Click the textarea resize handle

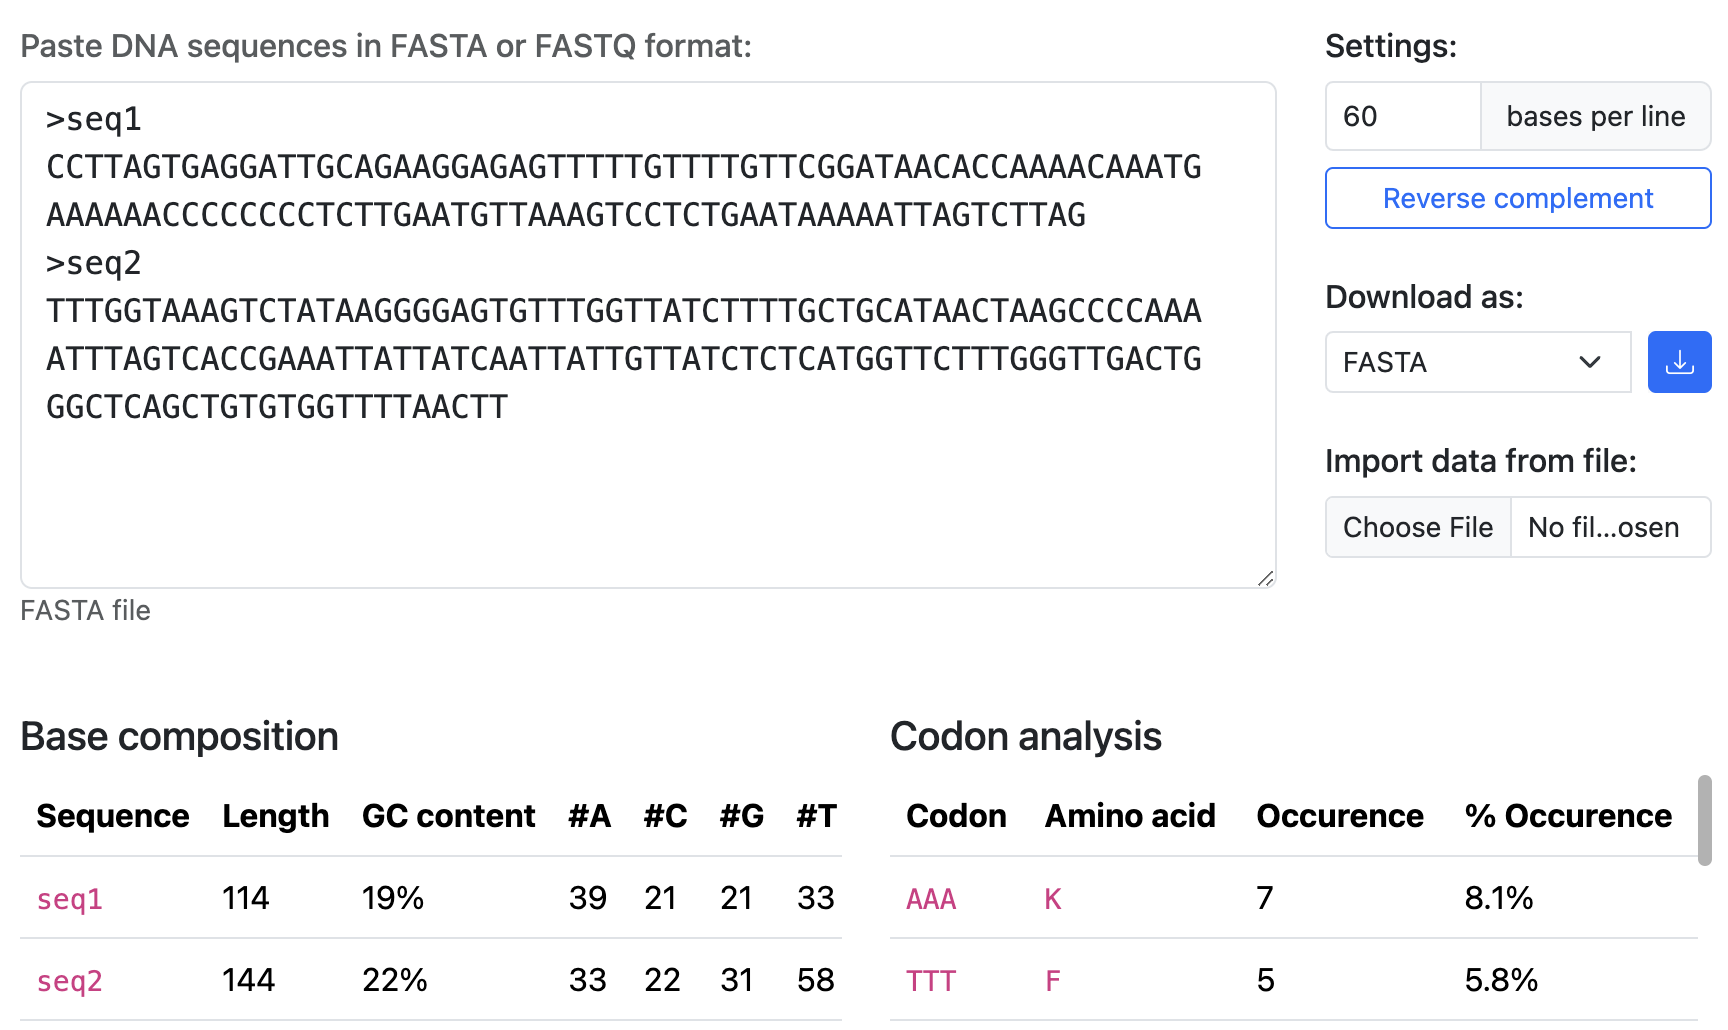pos(1266,576)
